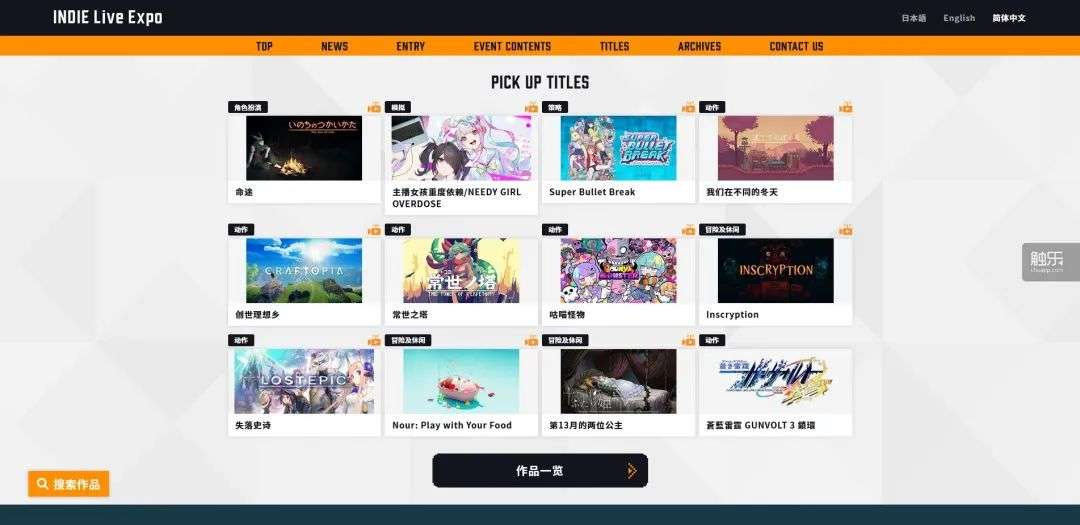Screen dimensions: 1080x525
Task: Click the INDIE Live Expo logo
Action: [108, 17]
